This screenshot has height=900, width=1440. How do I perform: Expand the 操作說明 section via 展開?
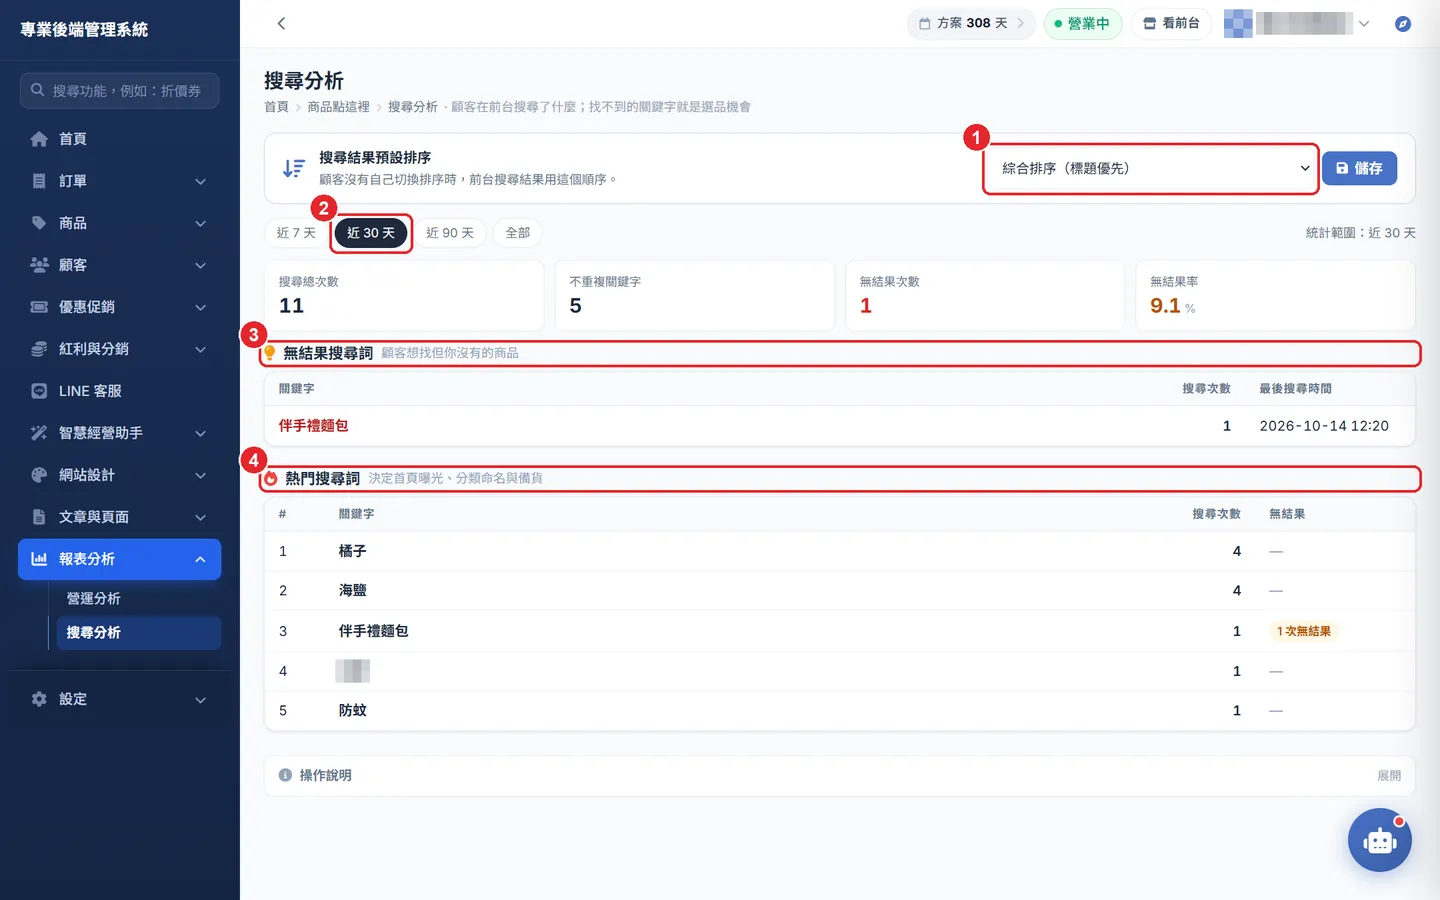tap(1389, 775)
